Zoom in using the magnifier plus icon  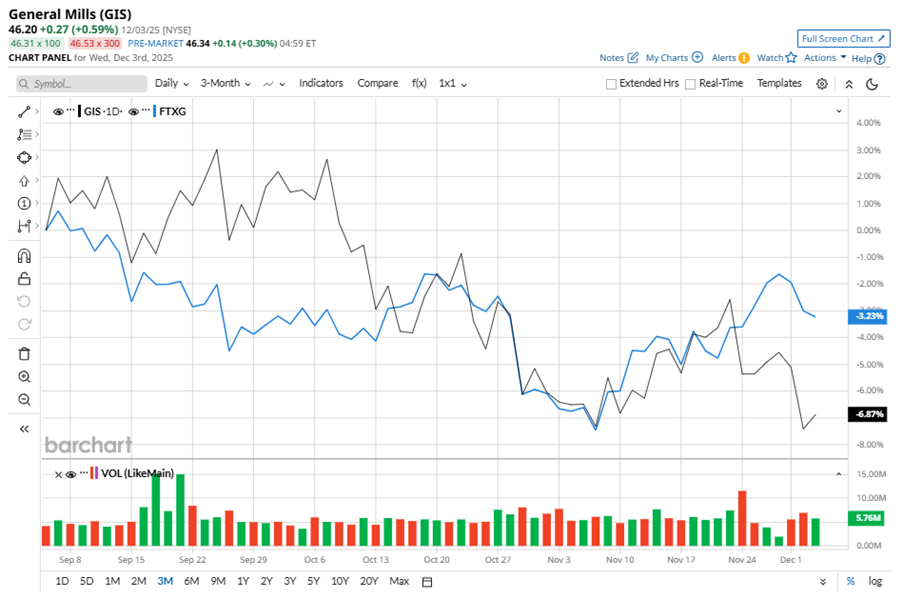click(24, 377)
